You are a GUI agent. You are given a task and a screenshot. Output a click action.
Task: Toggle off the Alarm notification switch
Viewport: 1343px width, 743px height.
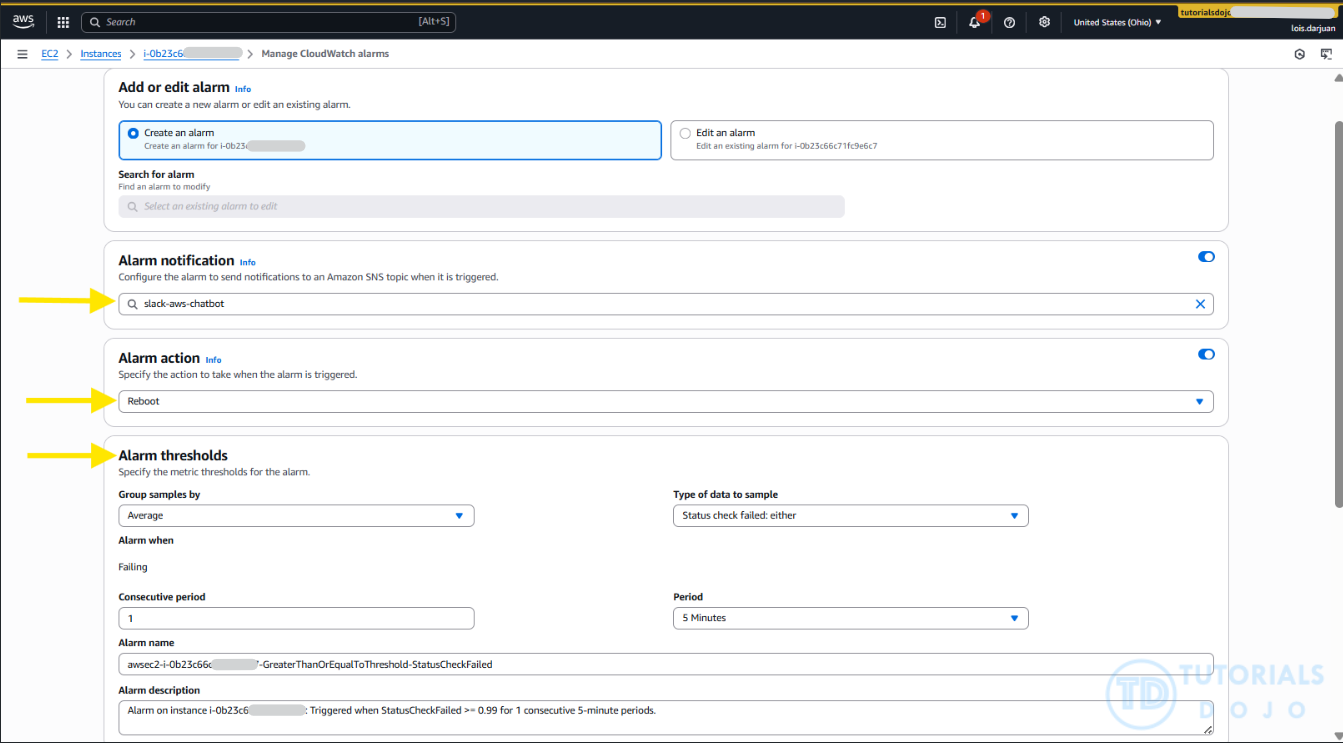[1206, 257]
